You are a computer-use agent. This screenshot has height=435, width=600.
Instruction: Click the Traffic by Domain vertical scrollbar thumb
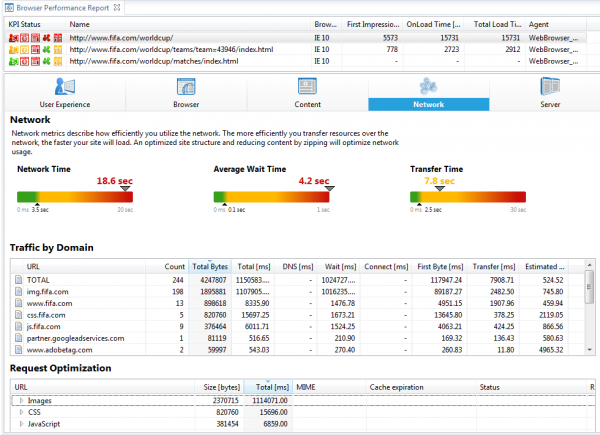pyautogui.click(x=590, y=287)
